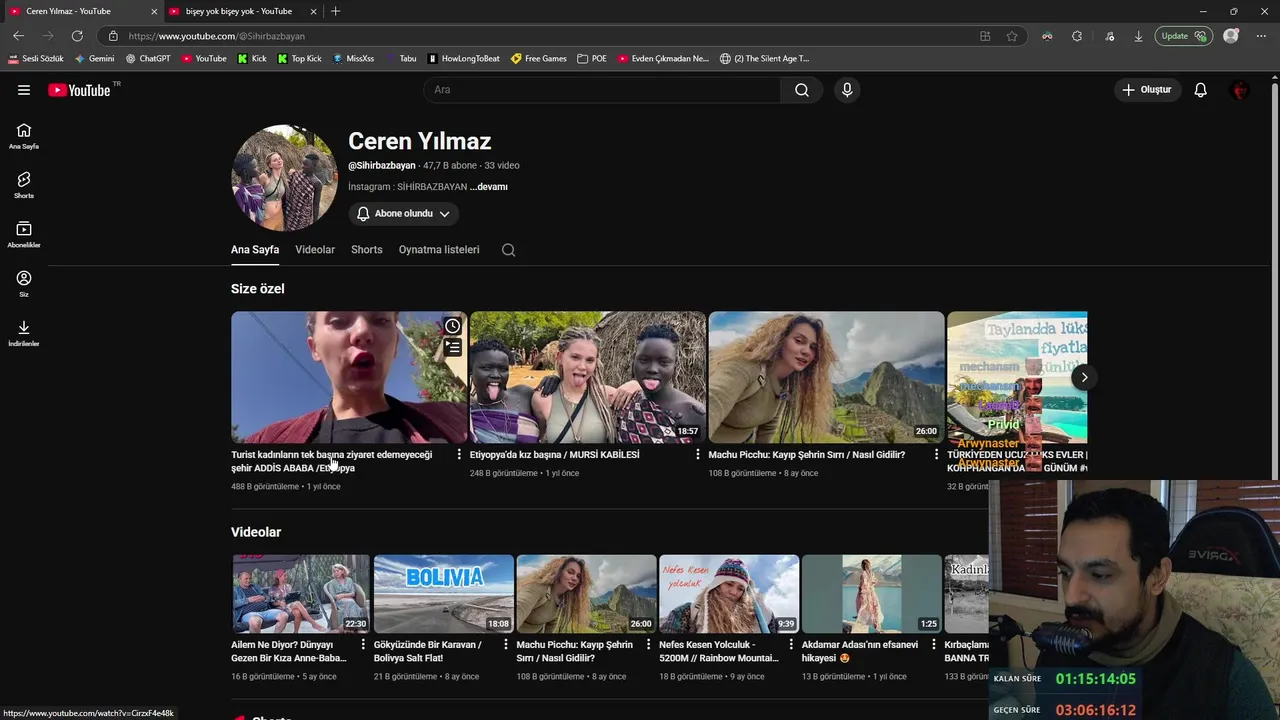Play the BOLIVIA Salt Flat thumbnail
The height and width of the screenshot is (720, 1280).
tap(444, 594)
